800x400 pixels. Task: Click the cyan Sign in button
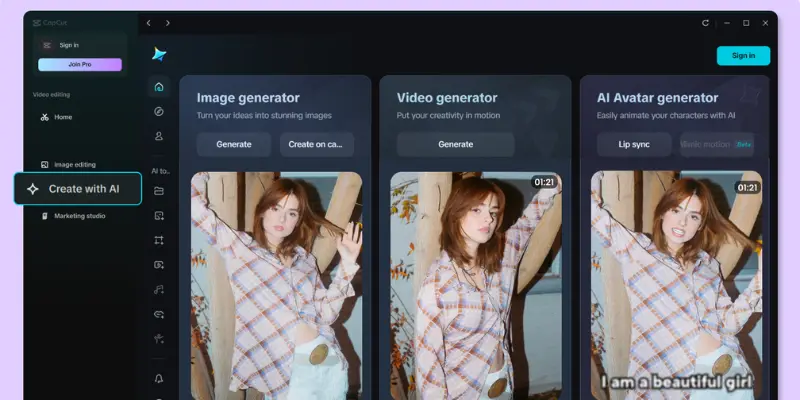(x=743, y=56)
